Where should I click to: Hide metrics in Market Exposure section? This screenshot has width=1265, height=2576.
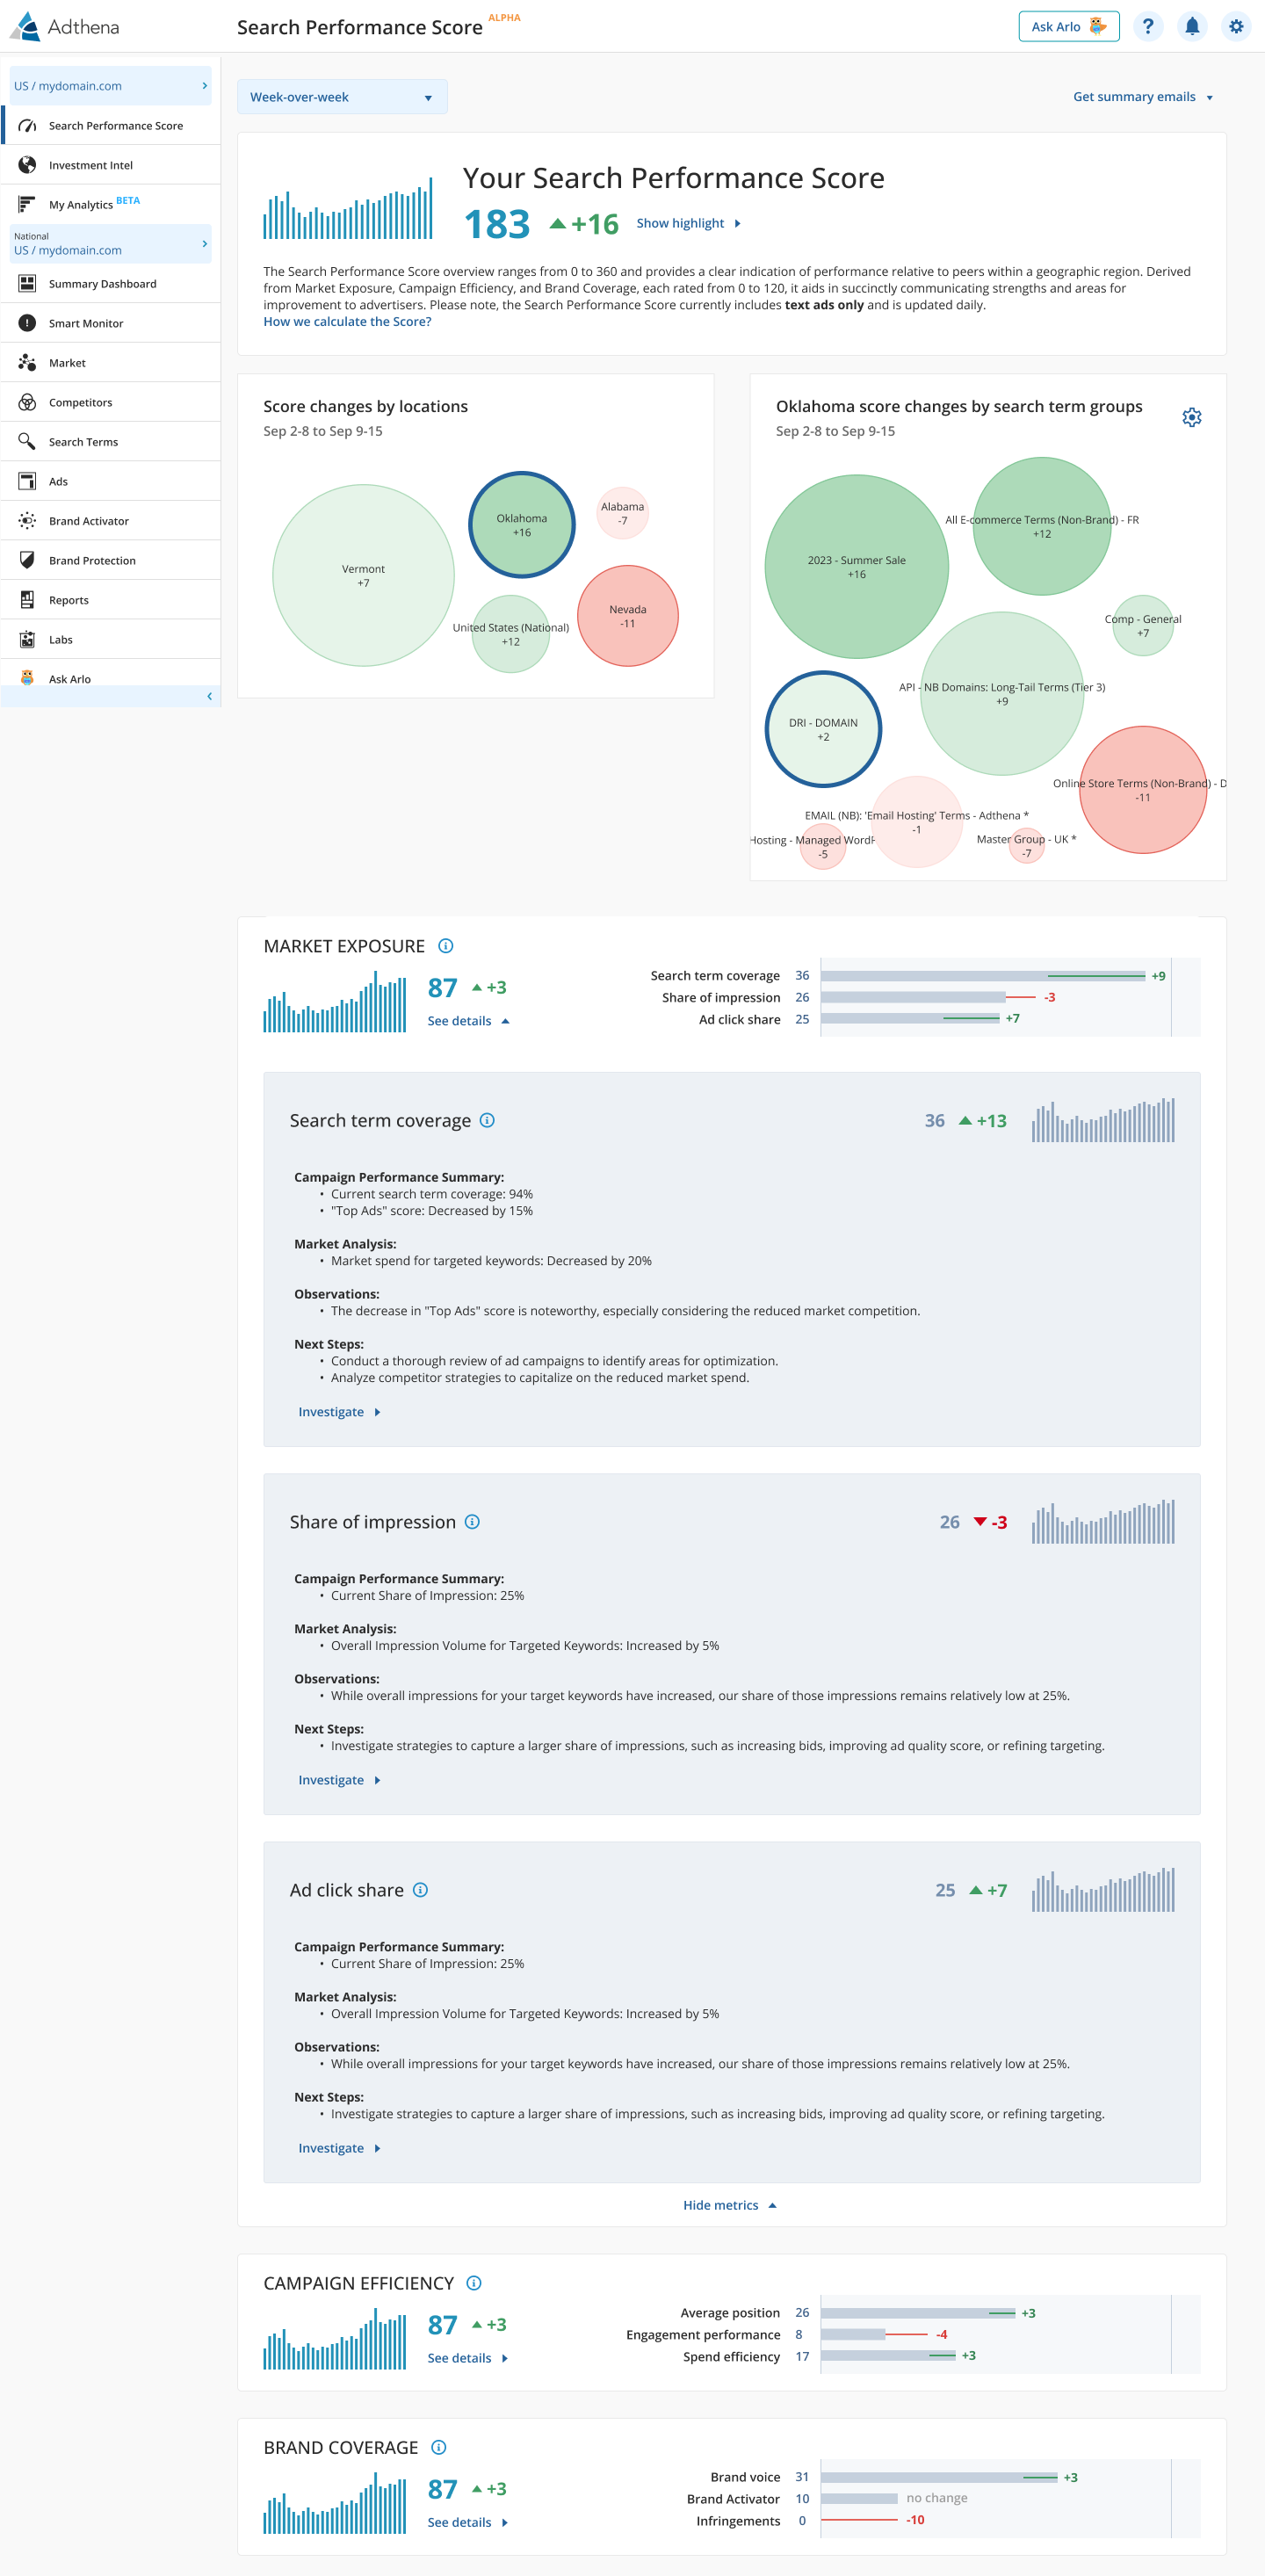[x=729, y=2205]
